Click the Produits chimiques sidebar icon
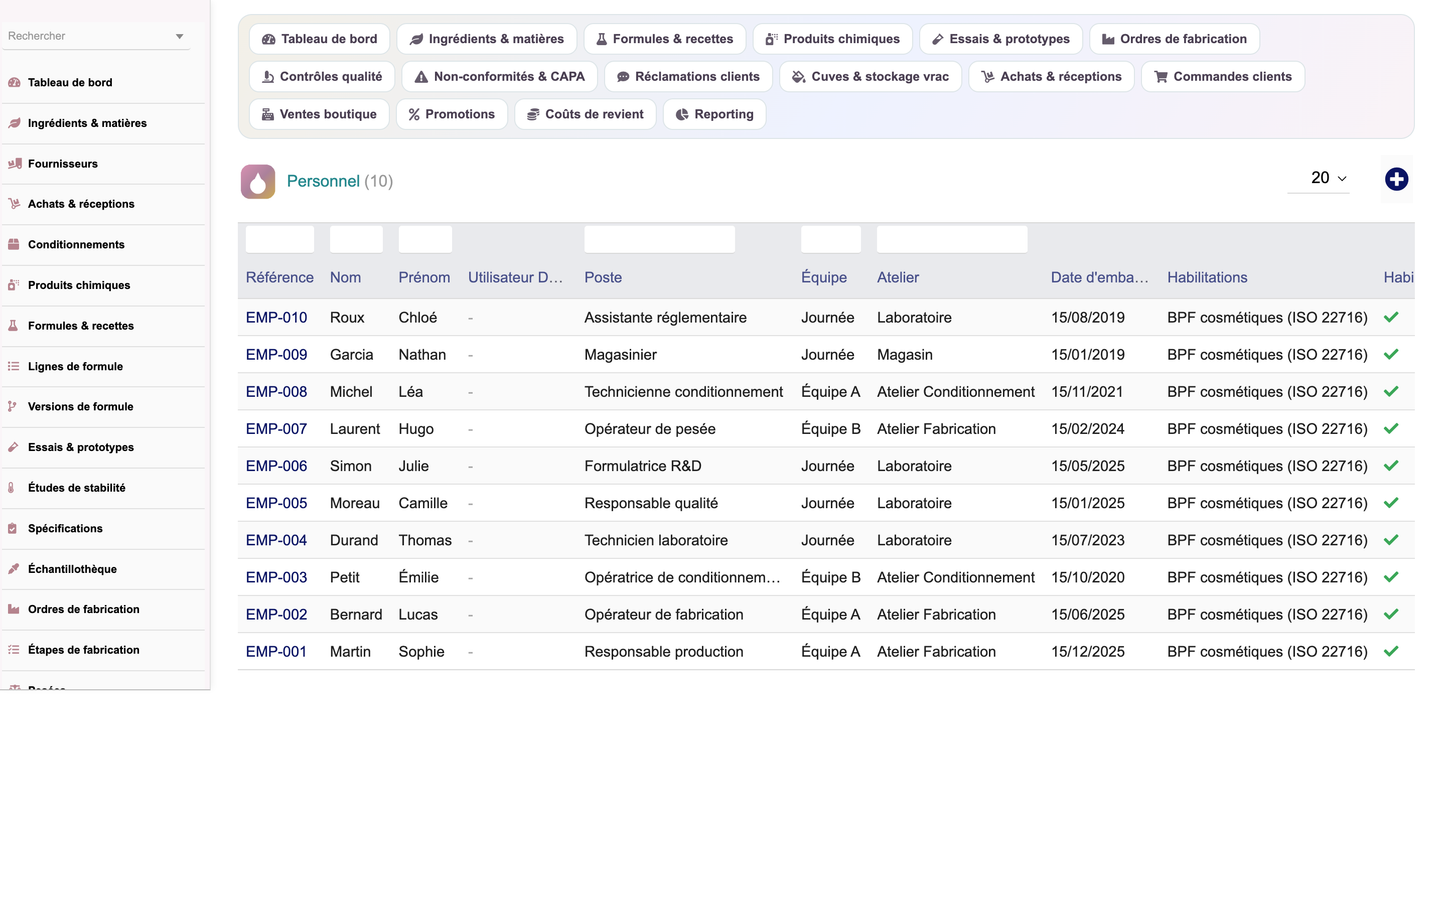Screen dimensions: 1445x903 pyautogui.click(x=14, y=285)
